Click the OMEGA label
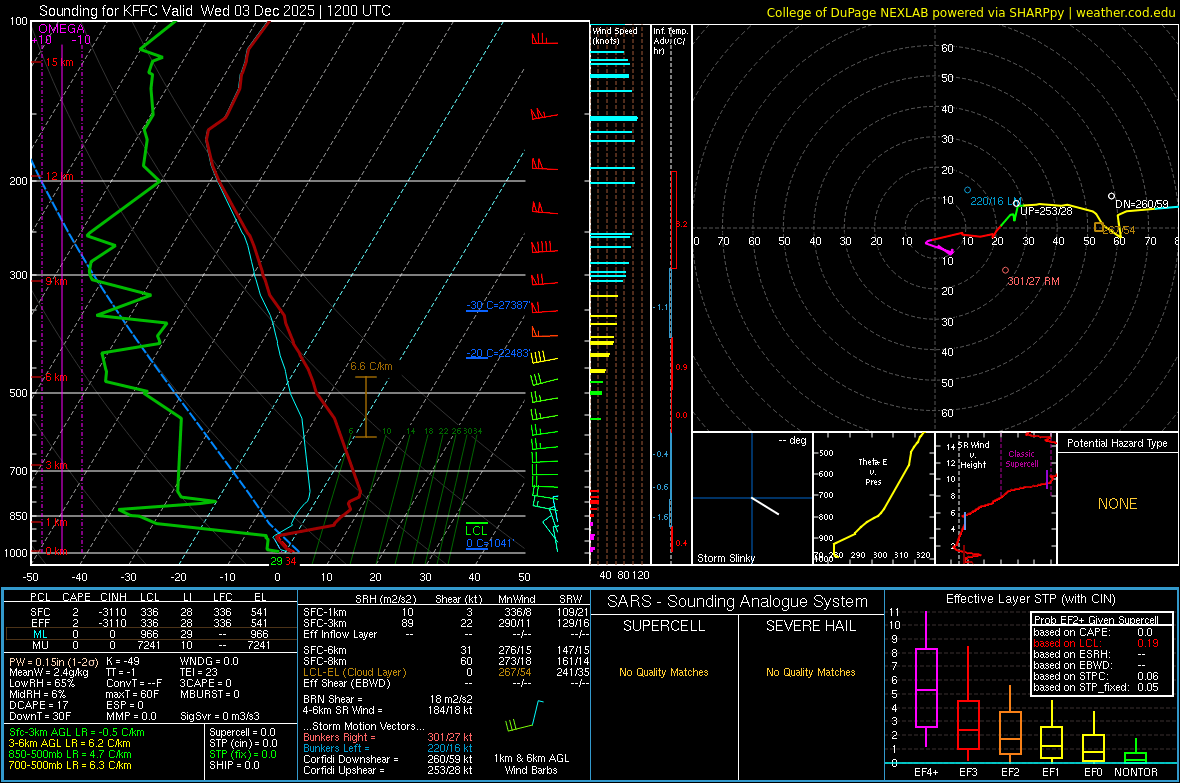This screenshot has width=1180, height=783. (61, 29)
